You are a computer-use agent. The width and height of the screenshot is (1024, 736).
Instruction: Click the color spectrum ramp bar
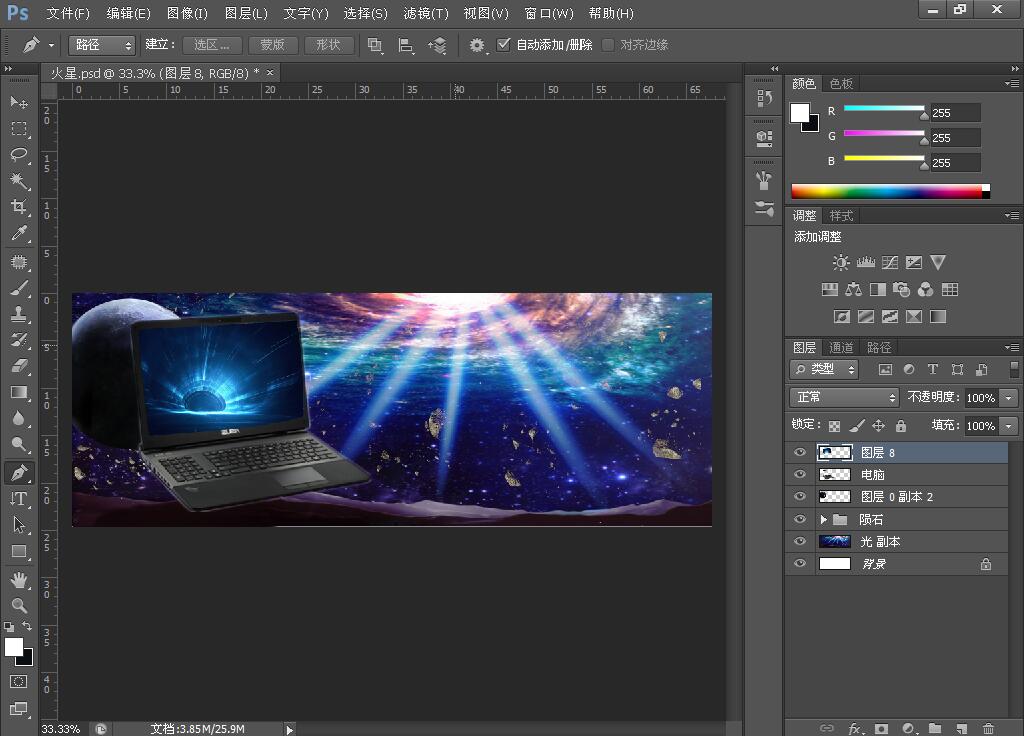(886, 191)
